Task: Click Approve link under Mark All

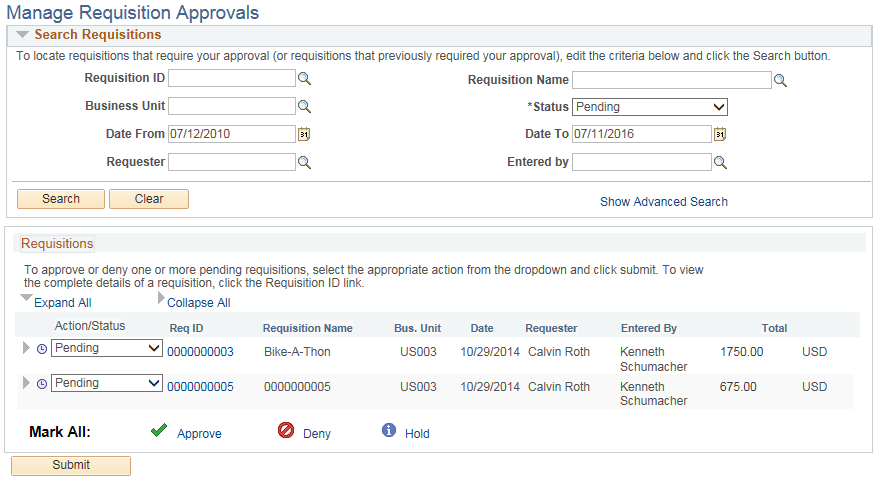Action: click(199, 434)
